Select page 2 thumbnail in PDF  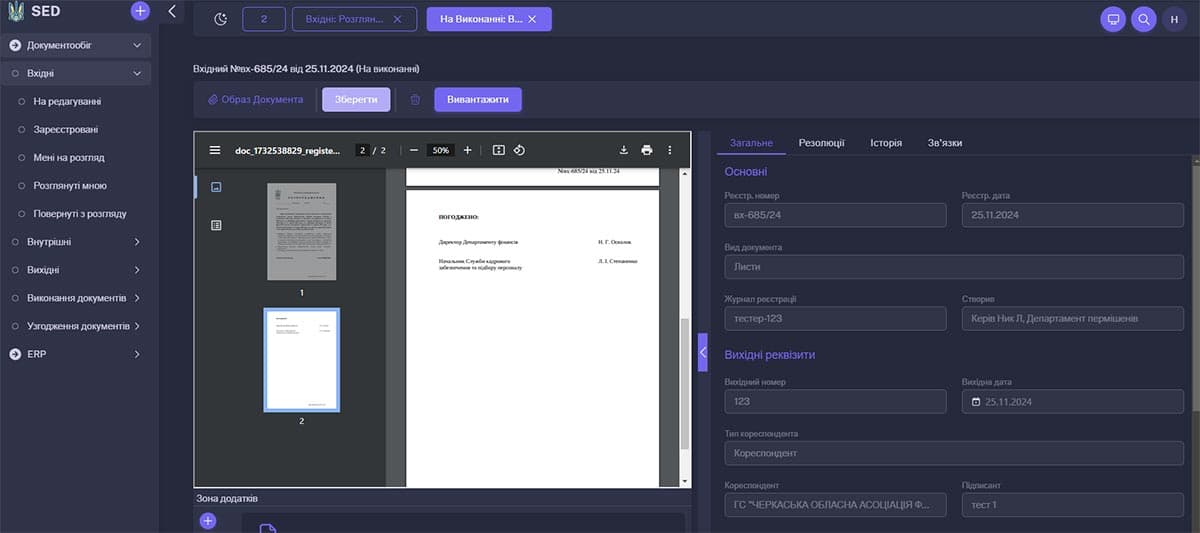click(302, 360)
